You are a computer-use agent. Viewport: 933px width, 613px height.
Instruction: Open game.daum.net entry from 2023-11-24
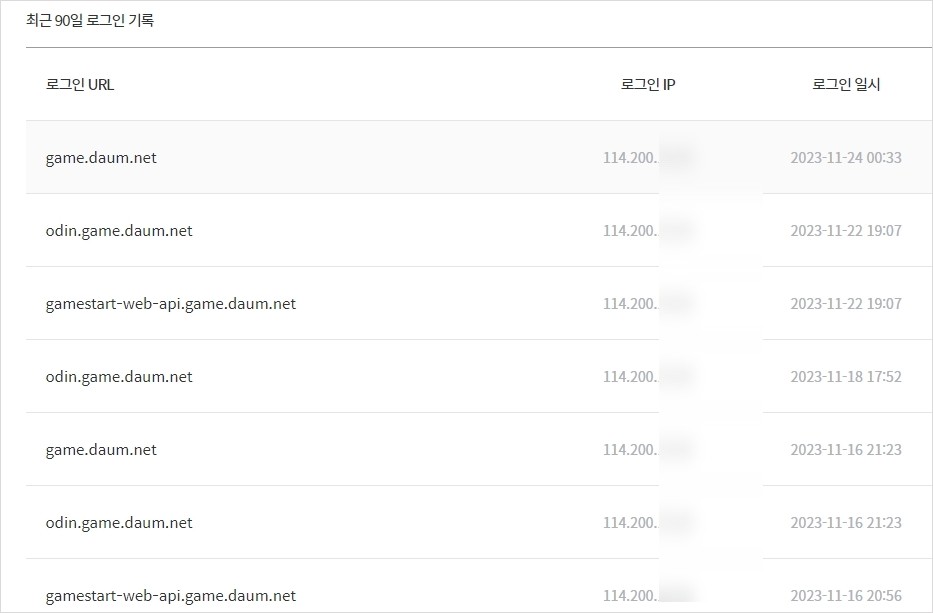101,158
